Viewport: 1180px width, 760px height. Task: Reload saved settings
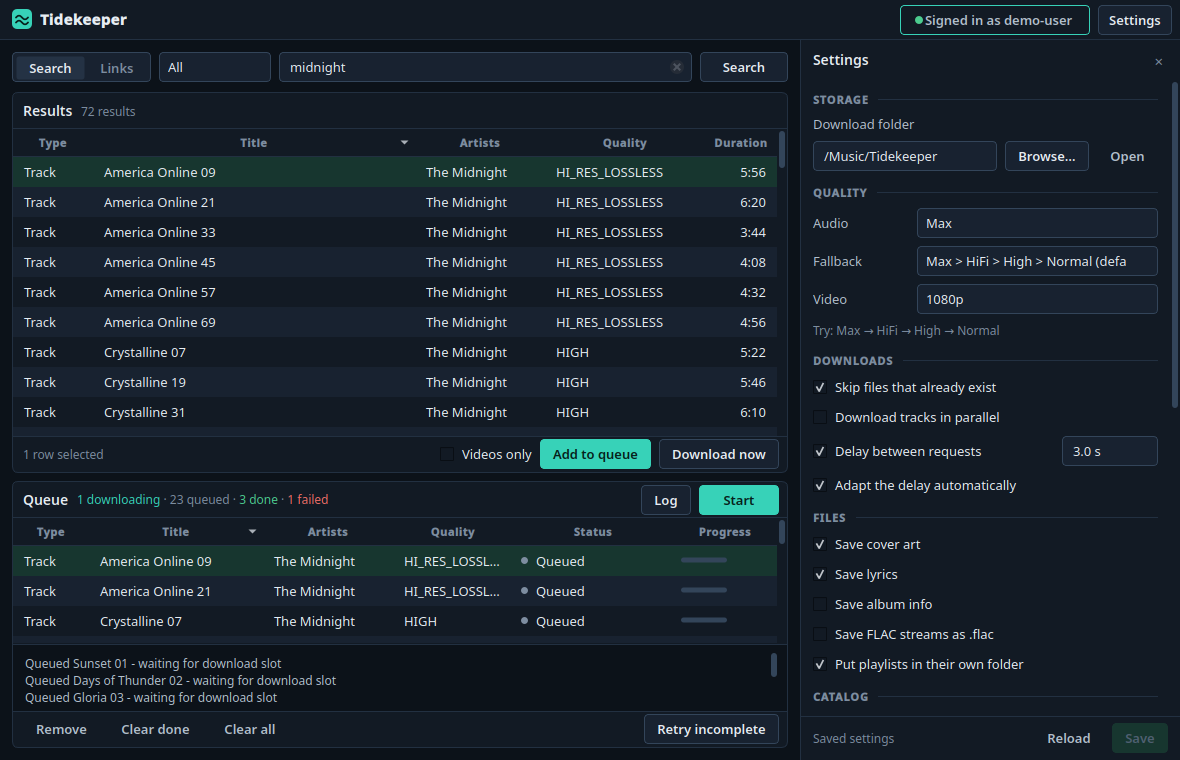[1069, 738]
